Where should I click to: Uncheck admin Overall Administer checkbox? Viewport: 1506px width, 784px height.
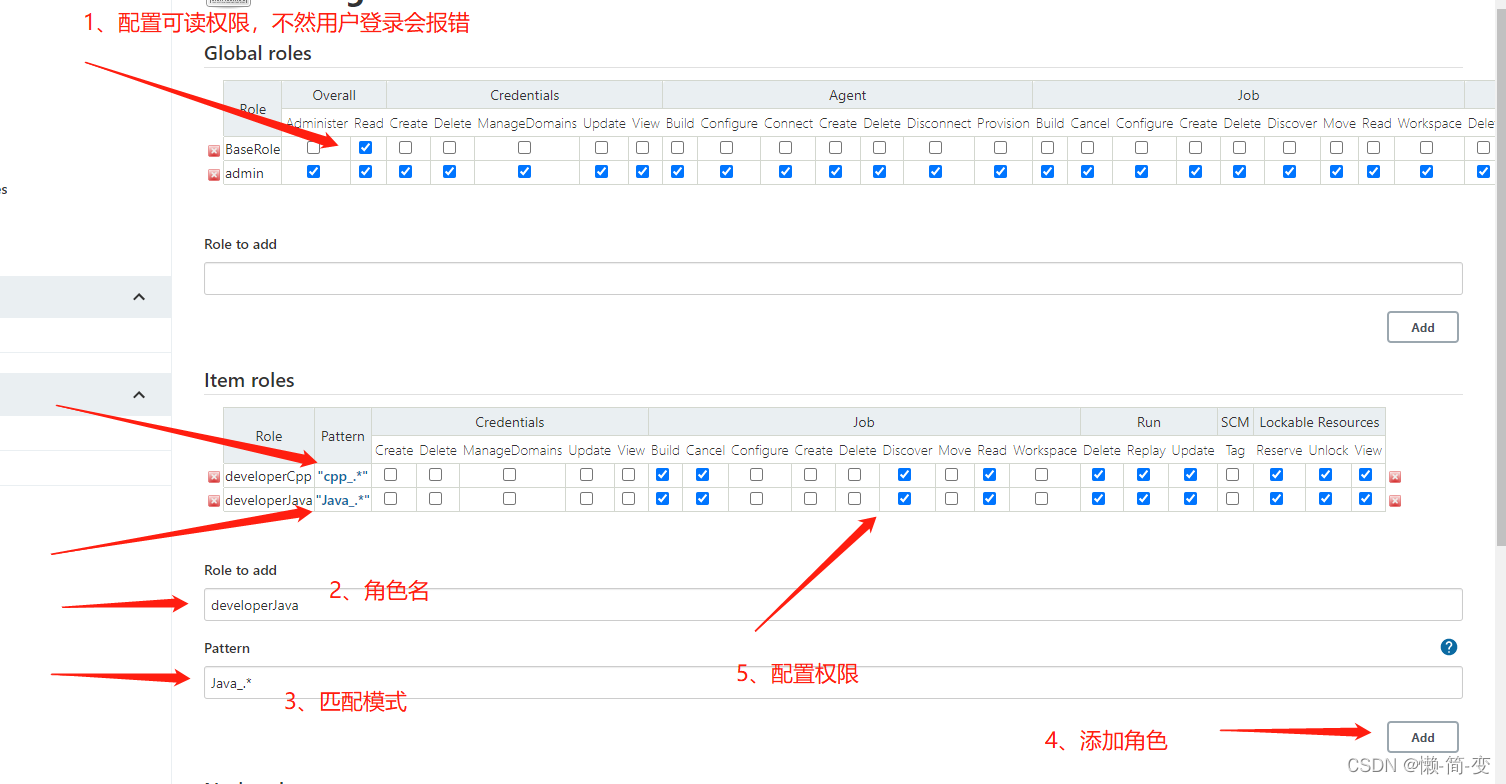314,171
